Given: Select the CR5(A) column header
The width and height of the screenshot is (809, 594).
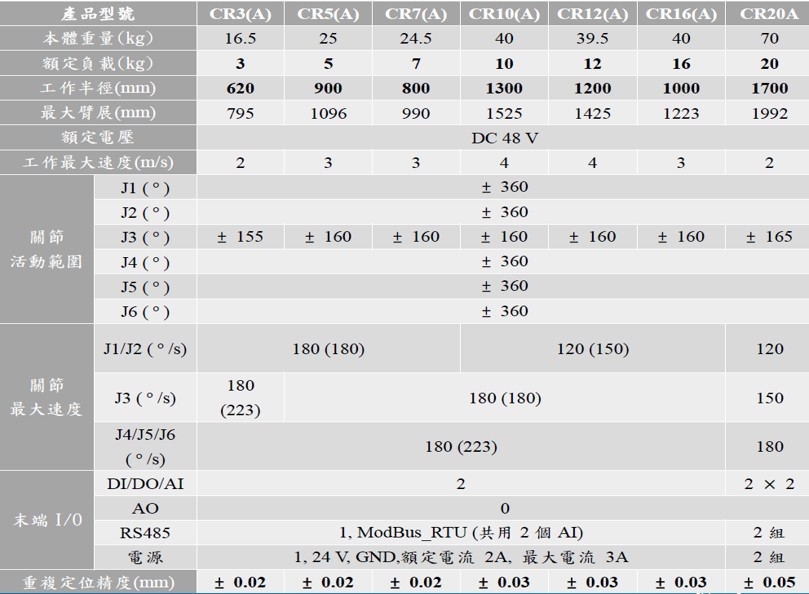Looking at the screenshot, I should click(328, 13).
